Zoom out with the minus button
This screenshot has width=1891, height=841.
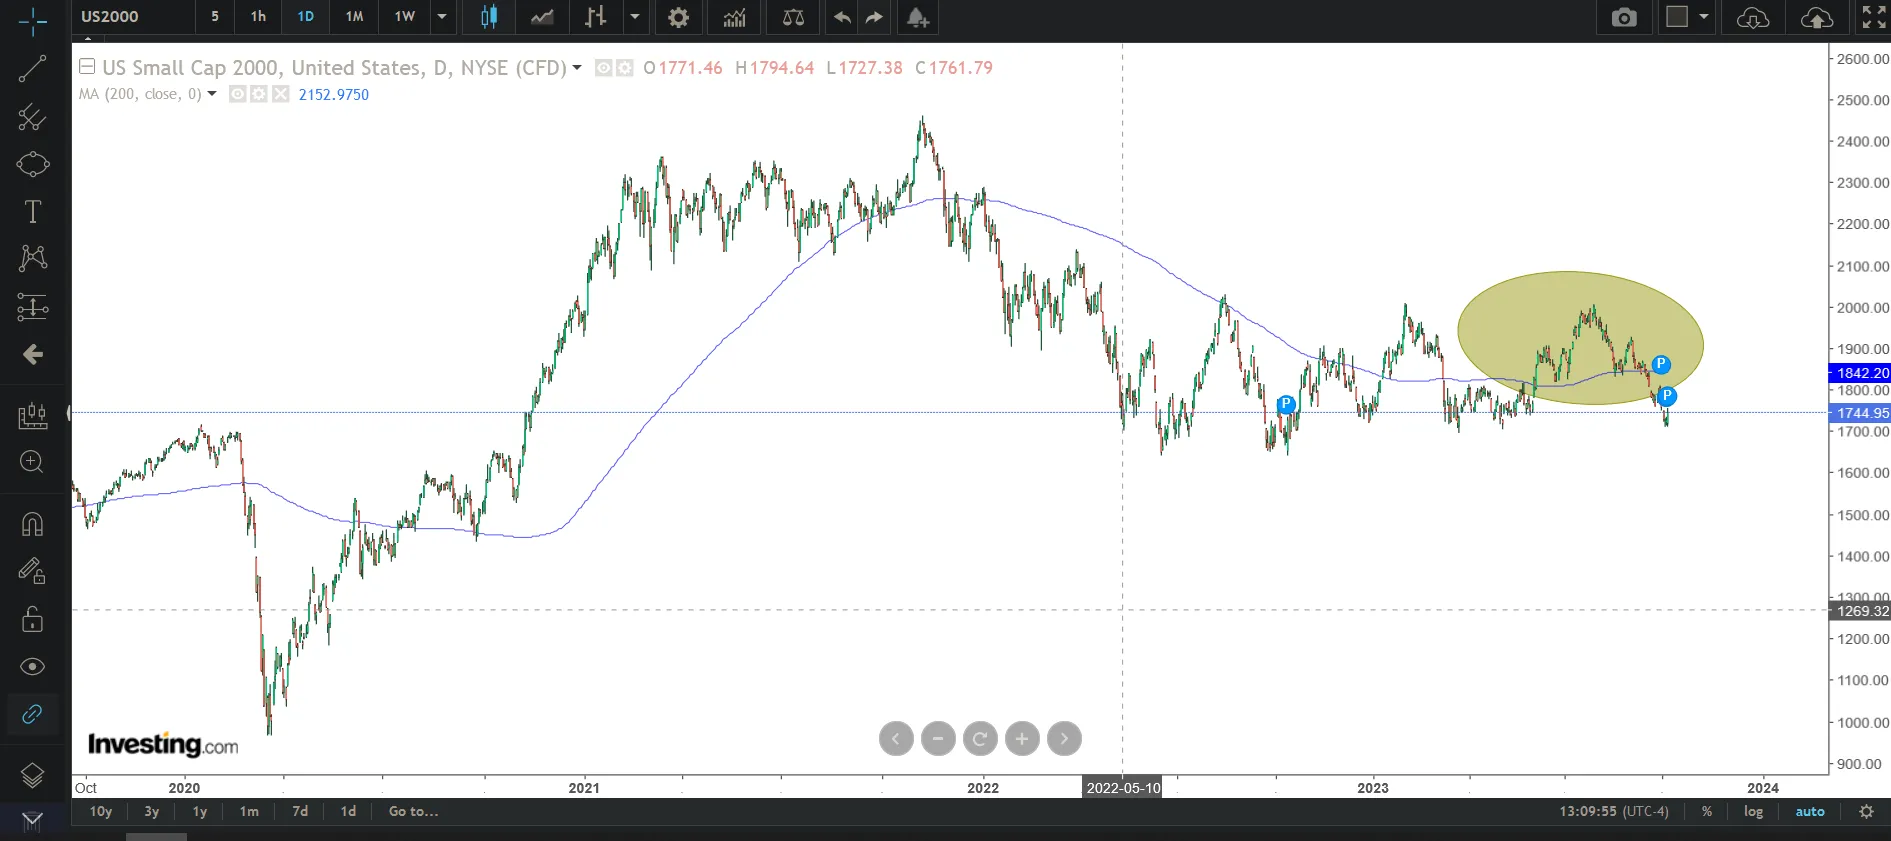click(x=938, y=739)
